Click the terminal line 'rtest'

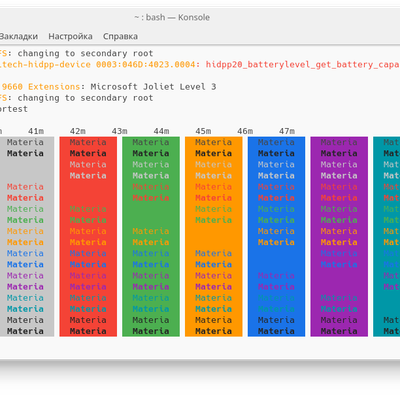click(14, 109)
